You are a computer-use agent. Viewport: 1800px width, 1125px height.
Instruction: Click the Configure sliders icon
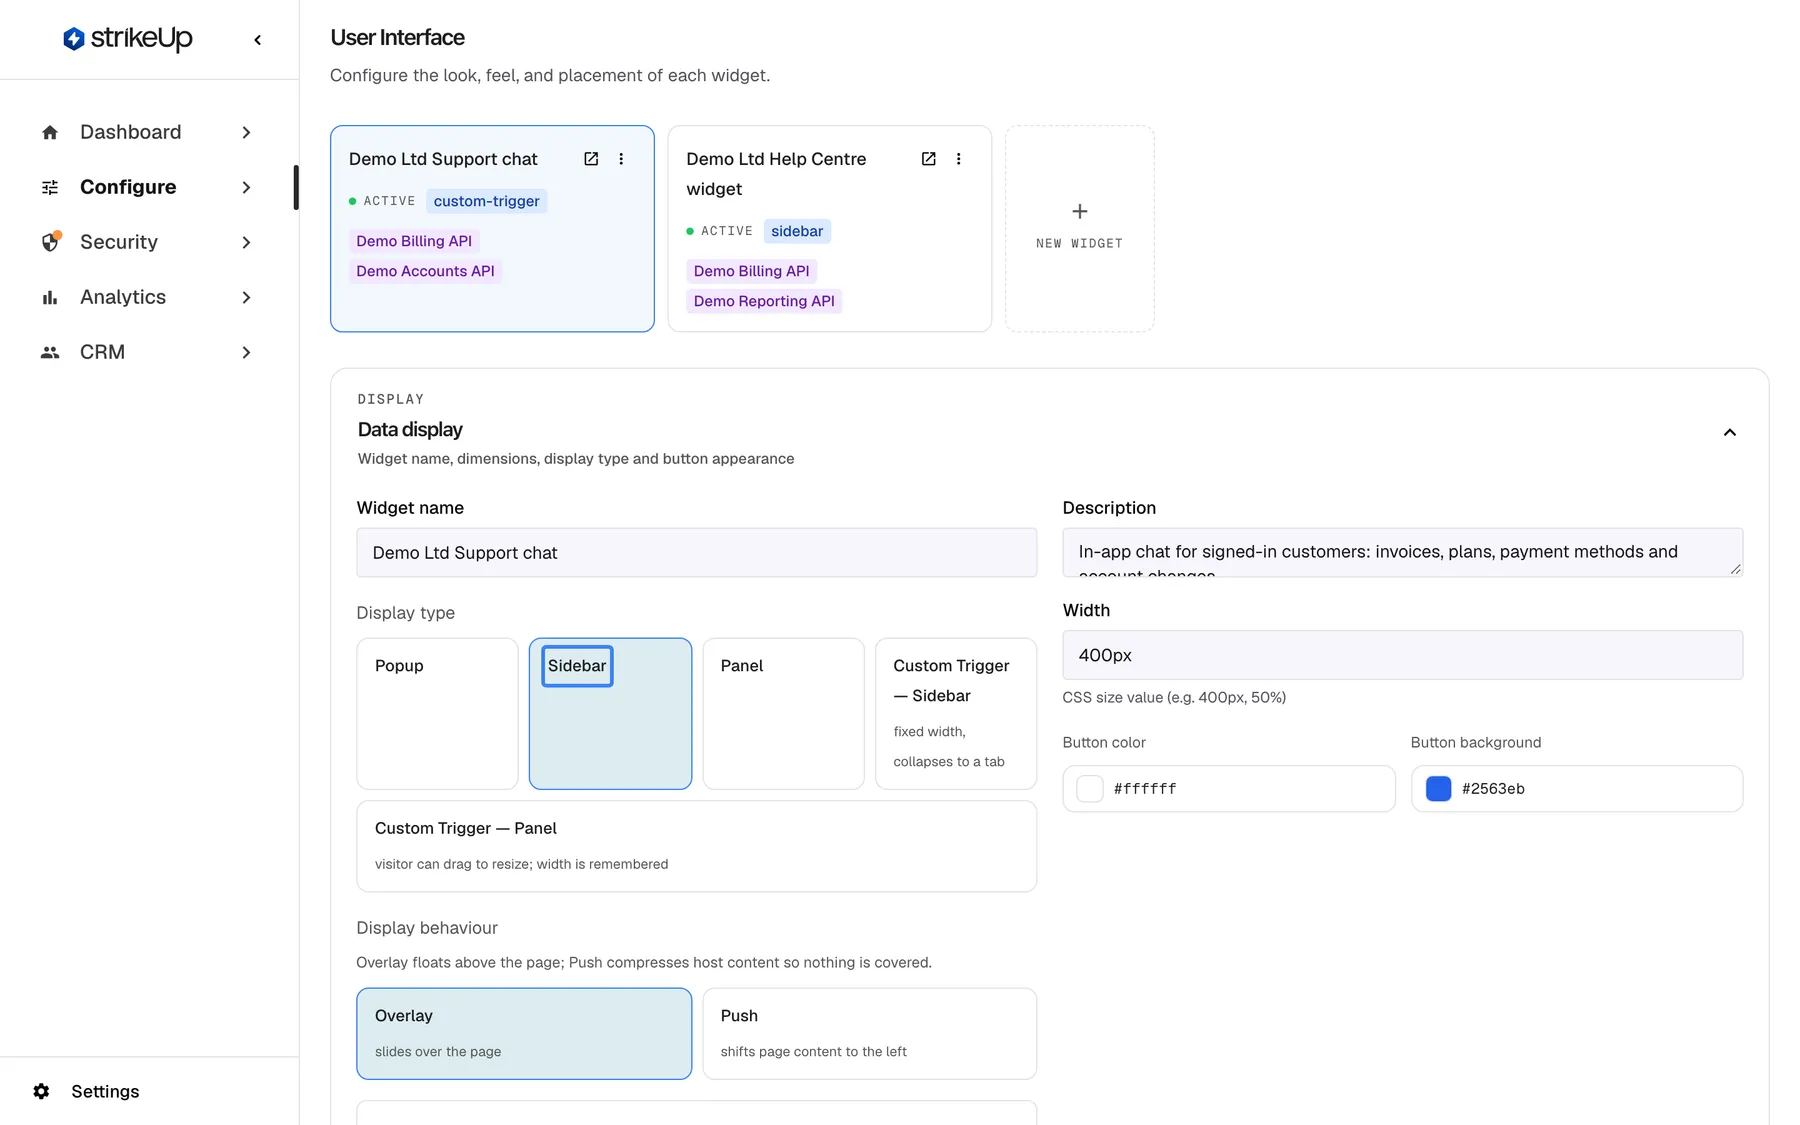click(x=50, y=187)
